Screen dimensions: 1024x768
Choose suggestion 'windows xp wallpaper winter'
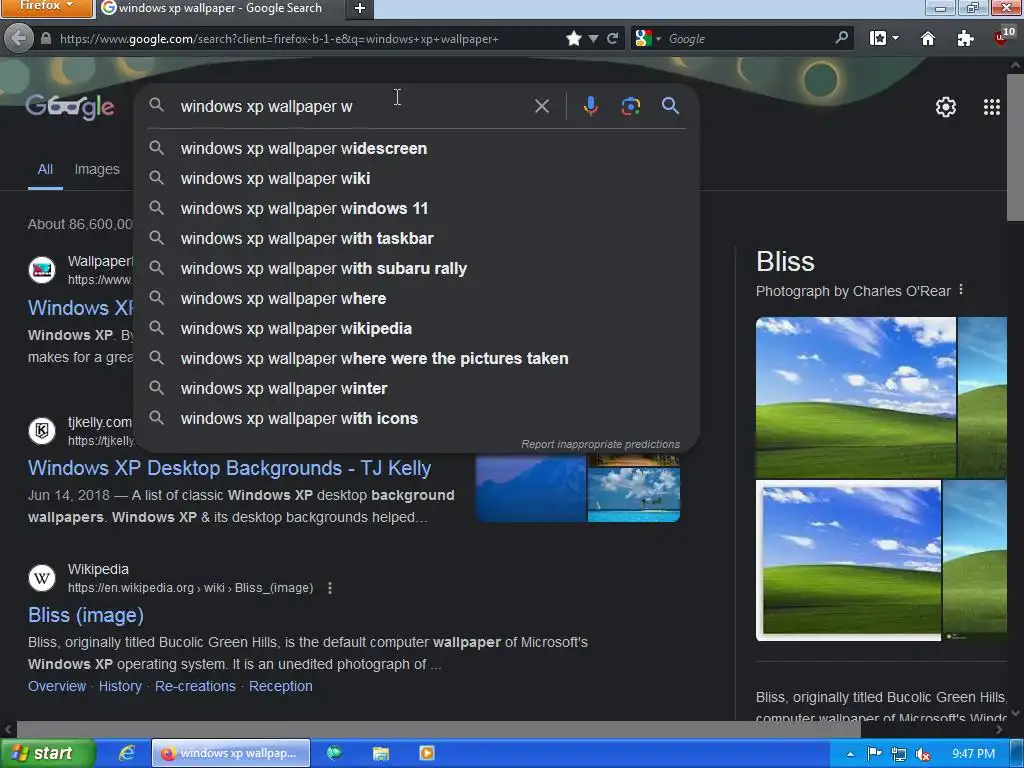(x=417, y=389)
